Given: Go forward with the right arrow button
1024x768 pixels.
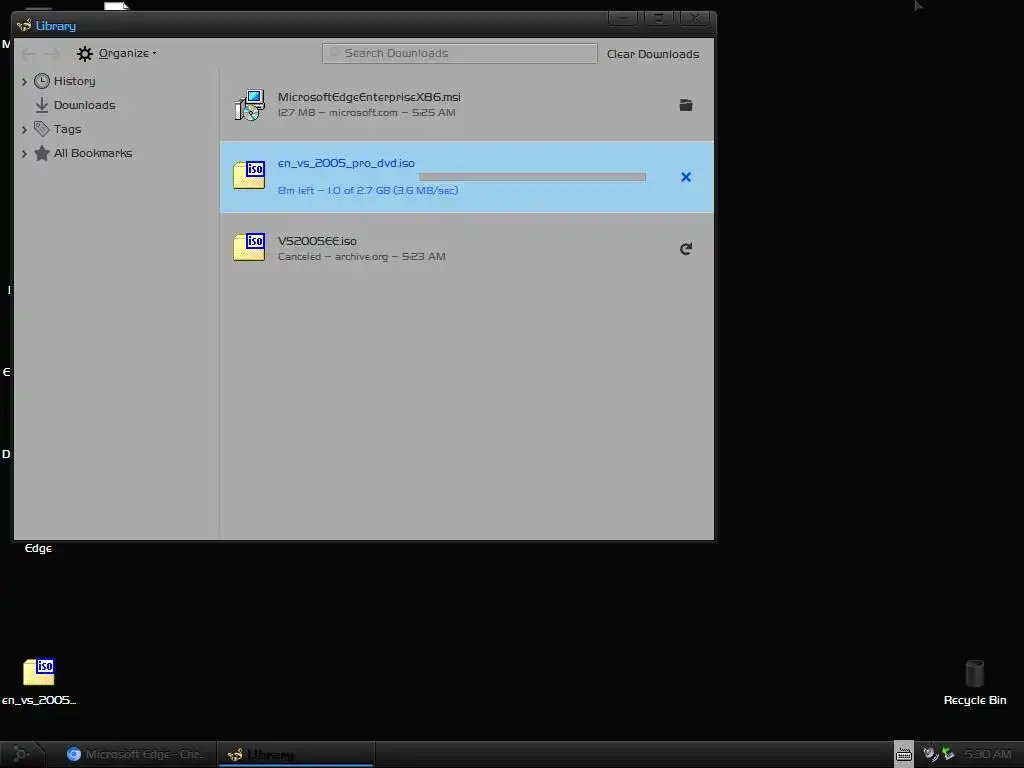Looking at the screenshot, I should pos(52,54).
